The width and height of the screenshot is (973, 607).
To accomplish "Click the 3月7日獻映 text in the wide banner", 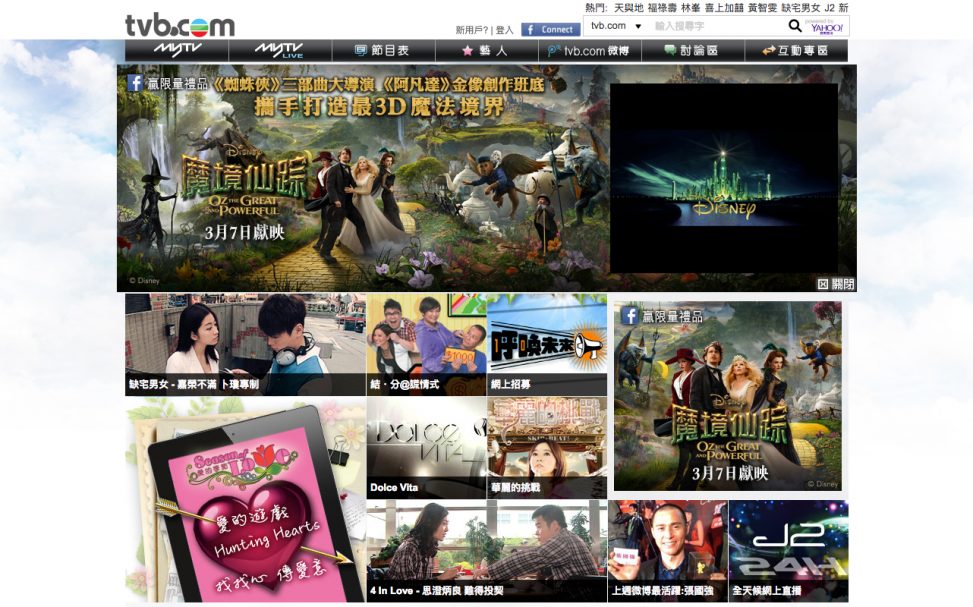I will pyautogui.click(x=244, y=233).
